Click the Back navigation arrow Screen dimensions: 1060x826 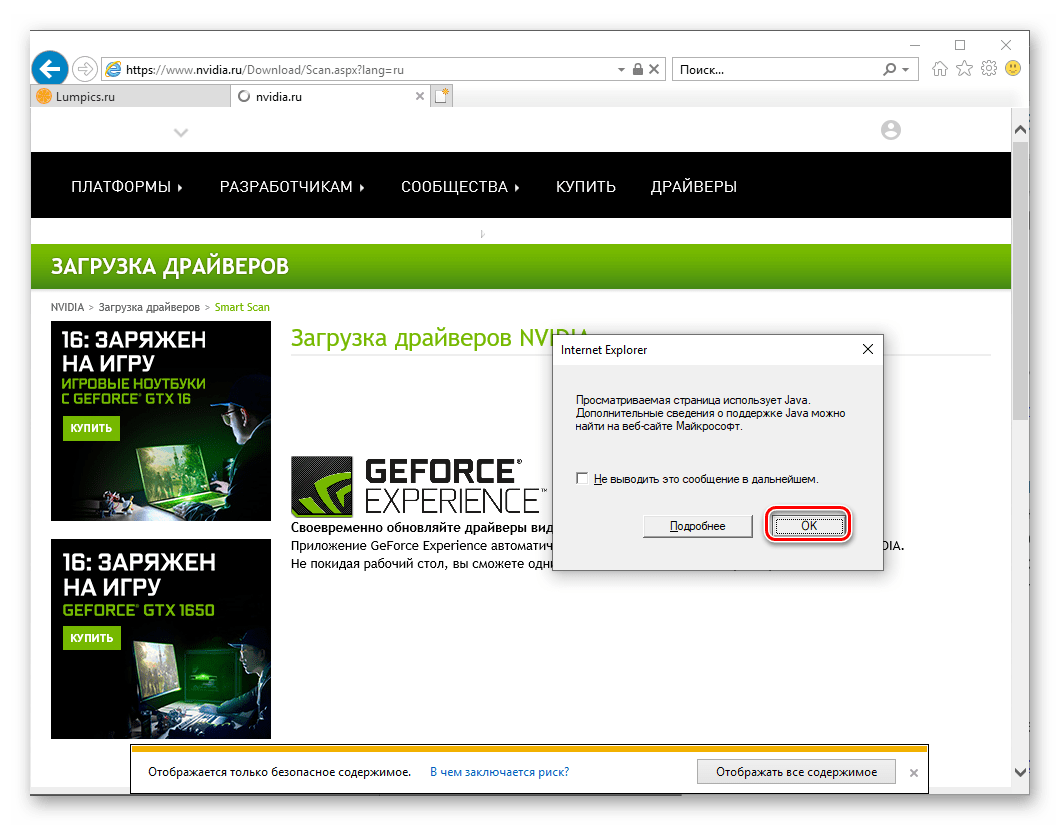pos(49,68)
